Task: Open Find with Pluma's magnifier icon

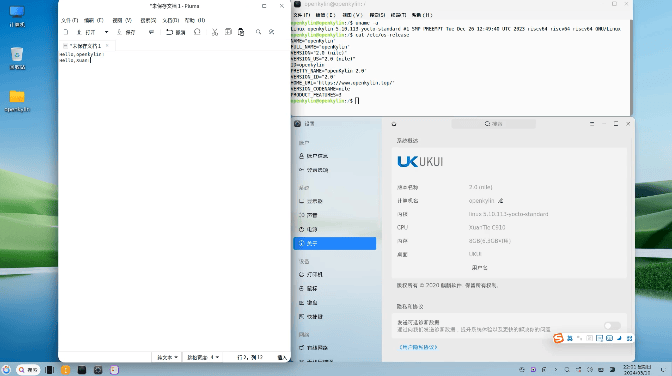Action: [x=258, y=32]
